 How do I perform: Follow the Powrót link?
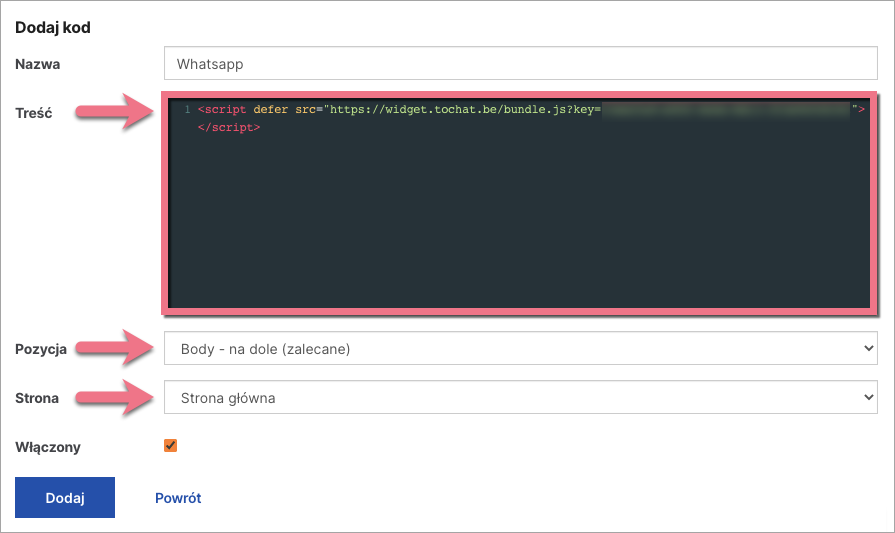point(178,498)
